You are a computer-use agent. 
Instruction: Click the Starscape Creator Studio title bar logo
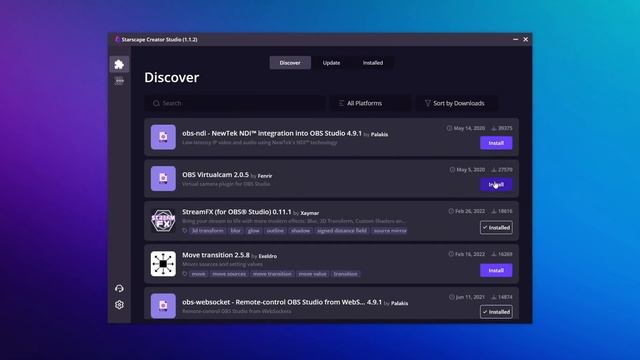tap(117, 39)
